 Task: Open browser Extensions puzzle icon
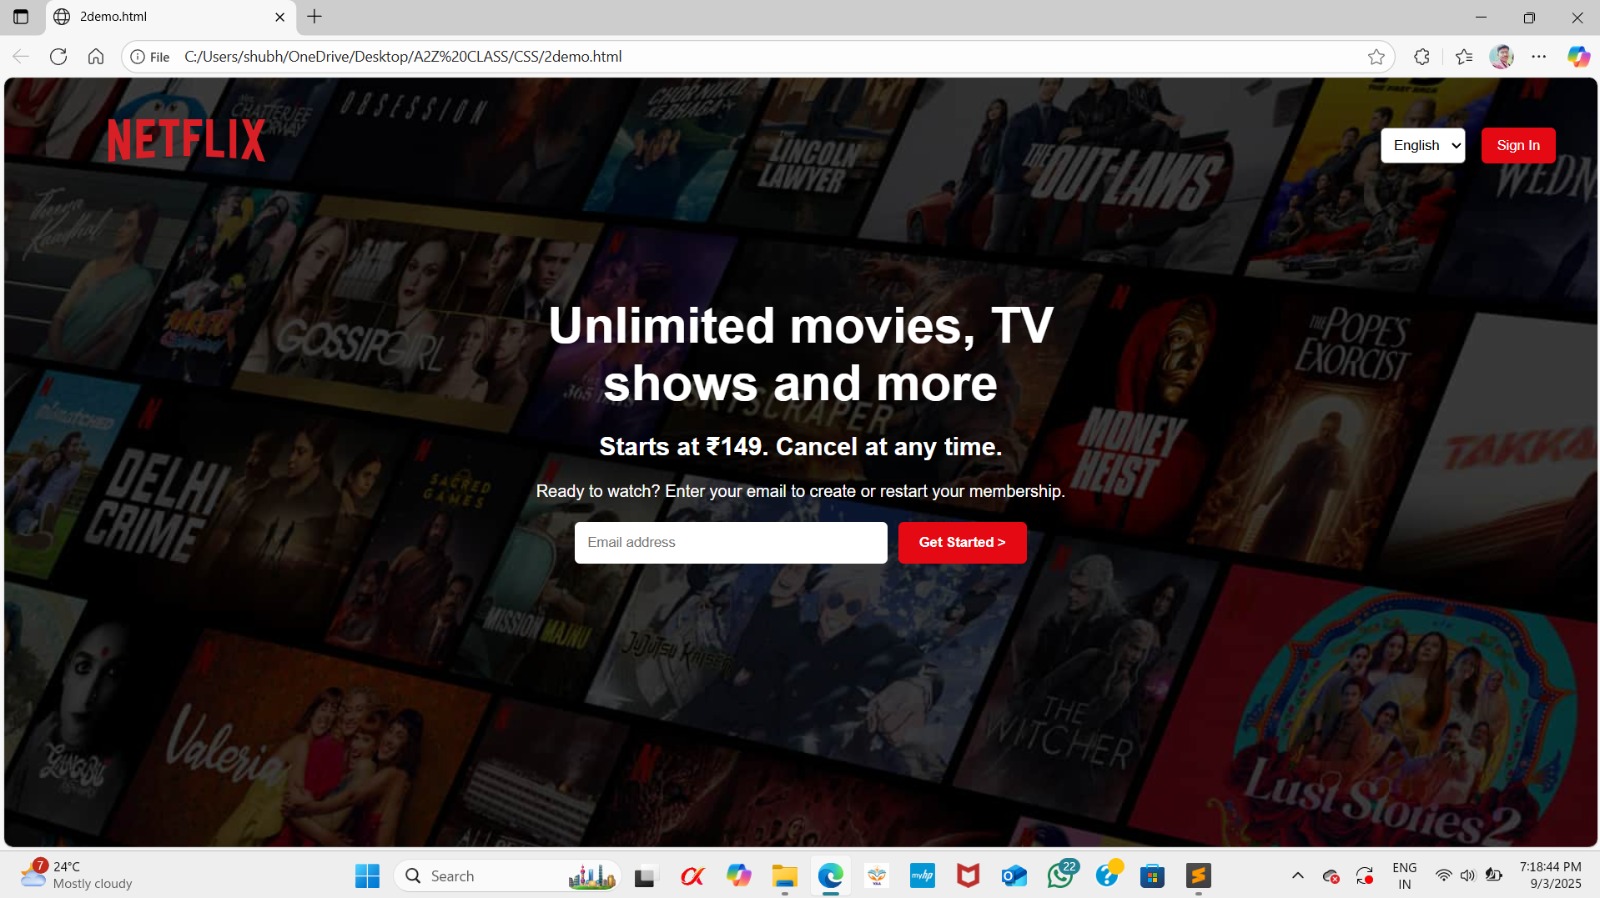[x=1421, y=57]
